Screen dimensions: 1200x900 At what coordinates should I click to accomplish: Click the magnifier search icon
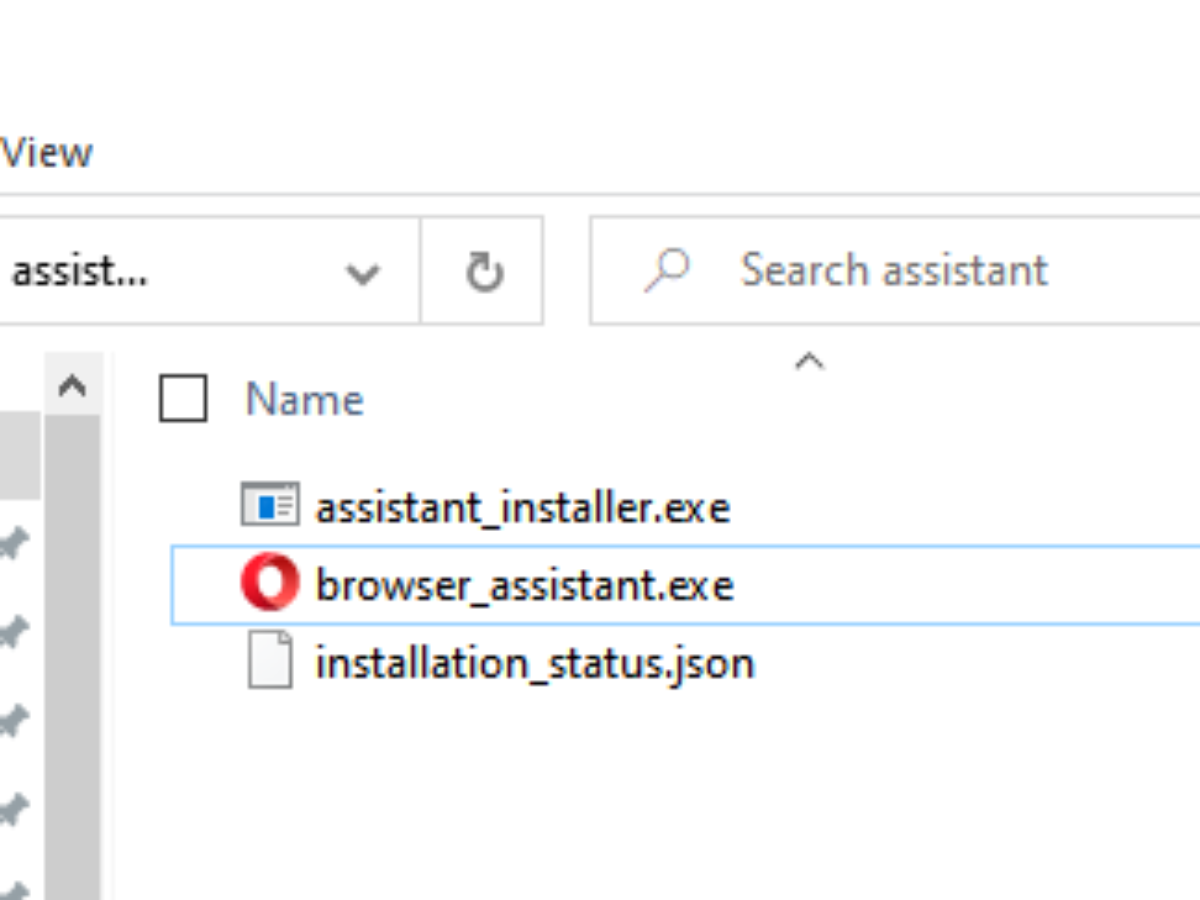click(667, 270)
